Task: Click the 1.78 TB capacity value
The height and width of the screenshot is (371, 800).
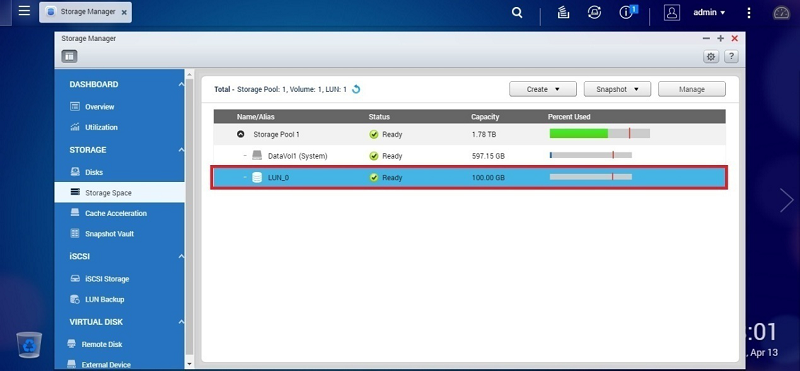Action: click(x=484, y=135)
